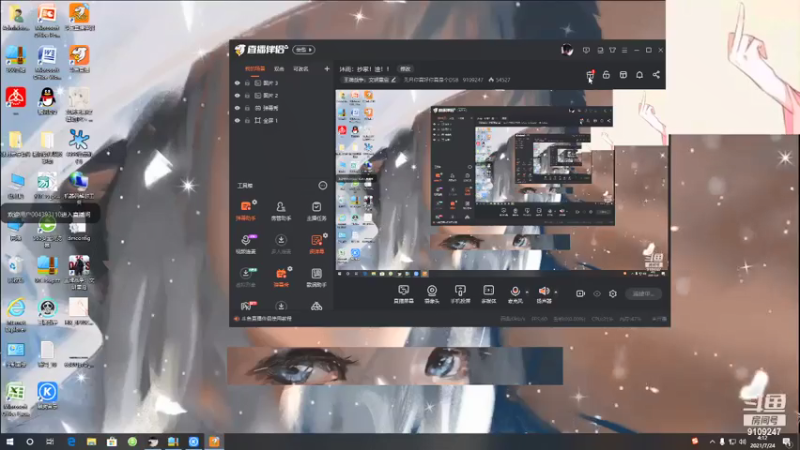Open the 弹幕助手 tool
The height and width of the screenshot is (450, 800).
click(x=246, y=210)
